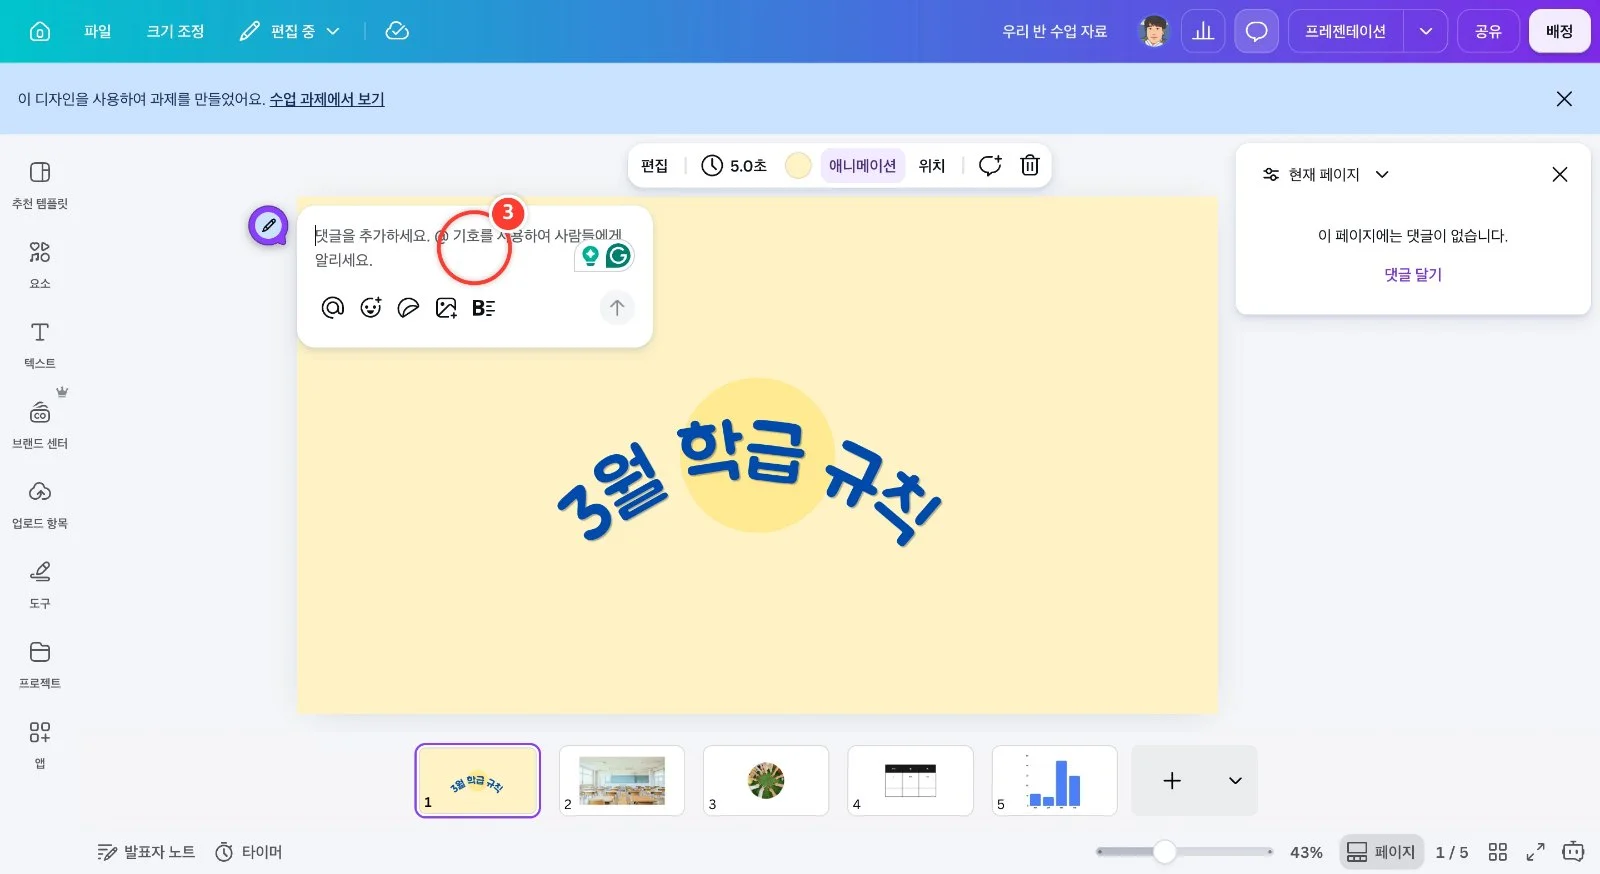Toggle the comments speech bubble button

(x=1256, y=31)
